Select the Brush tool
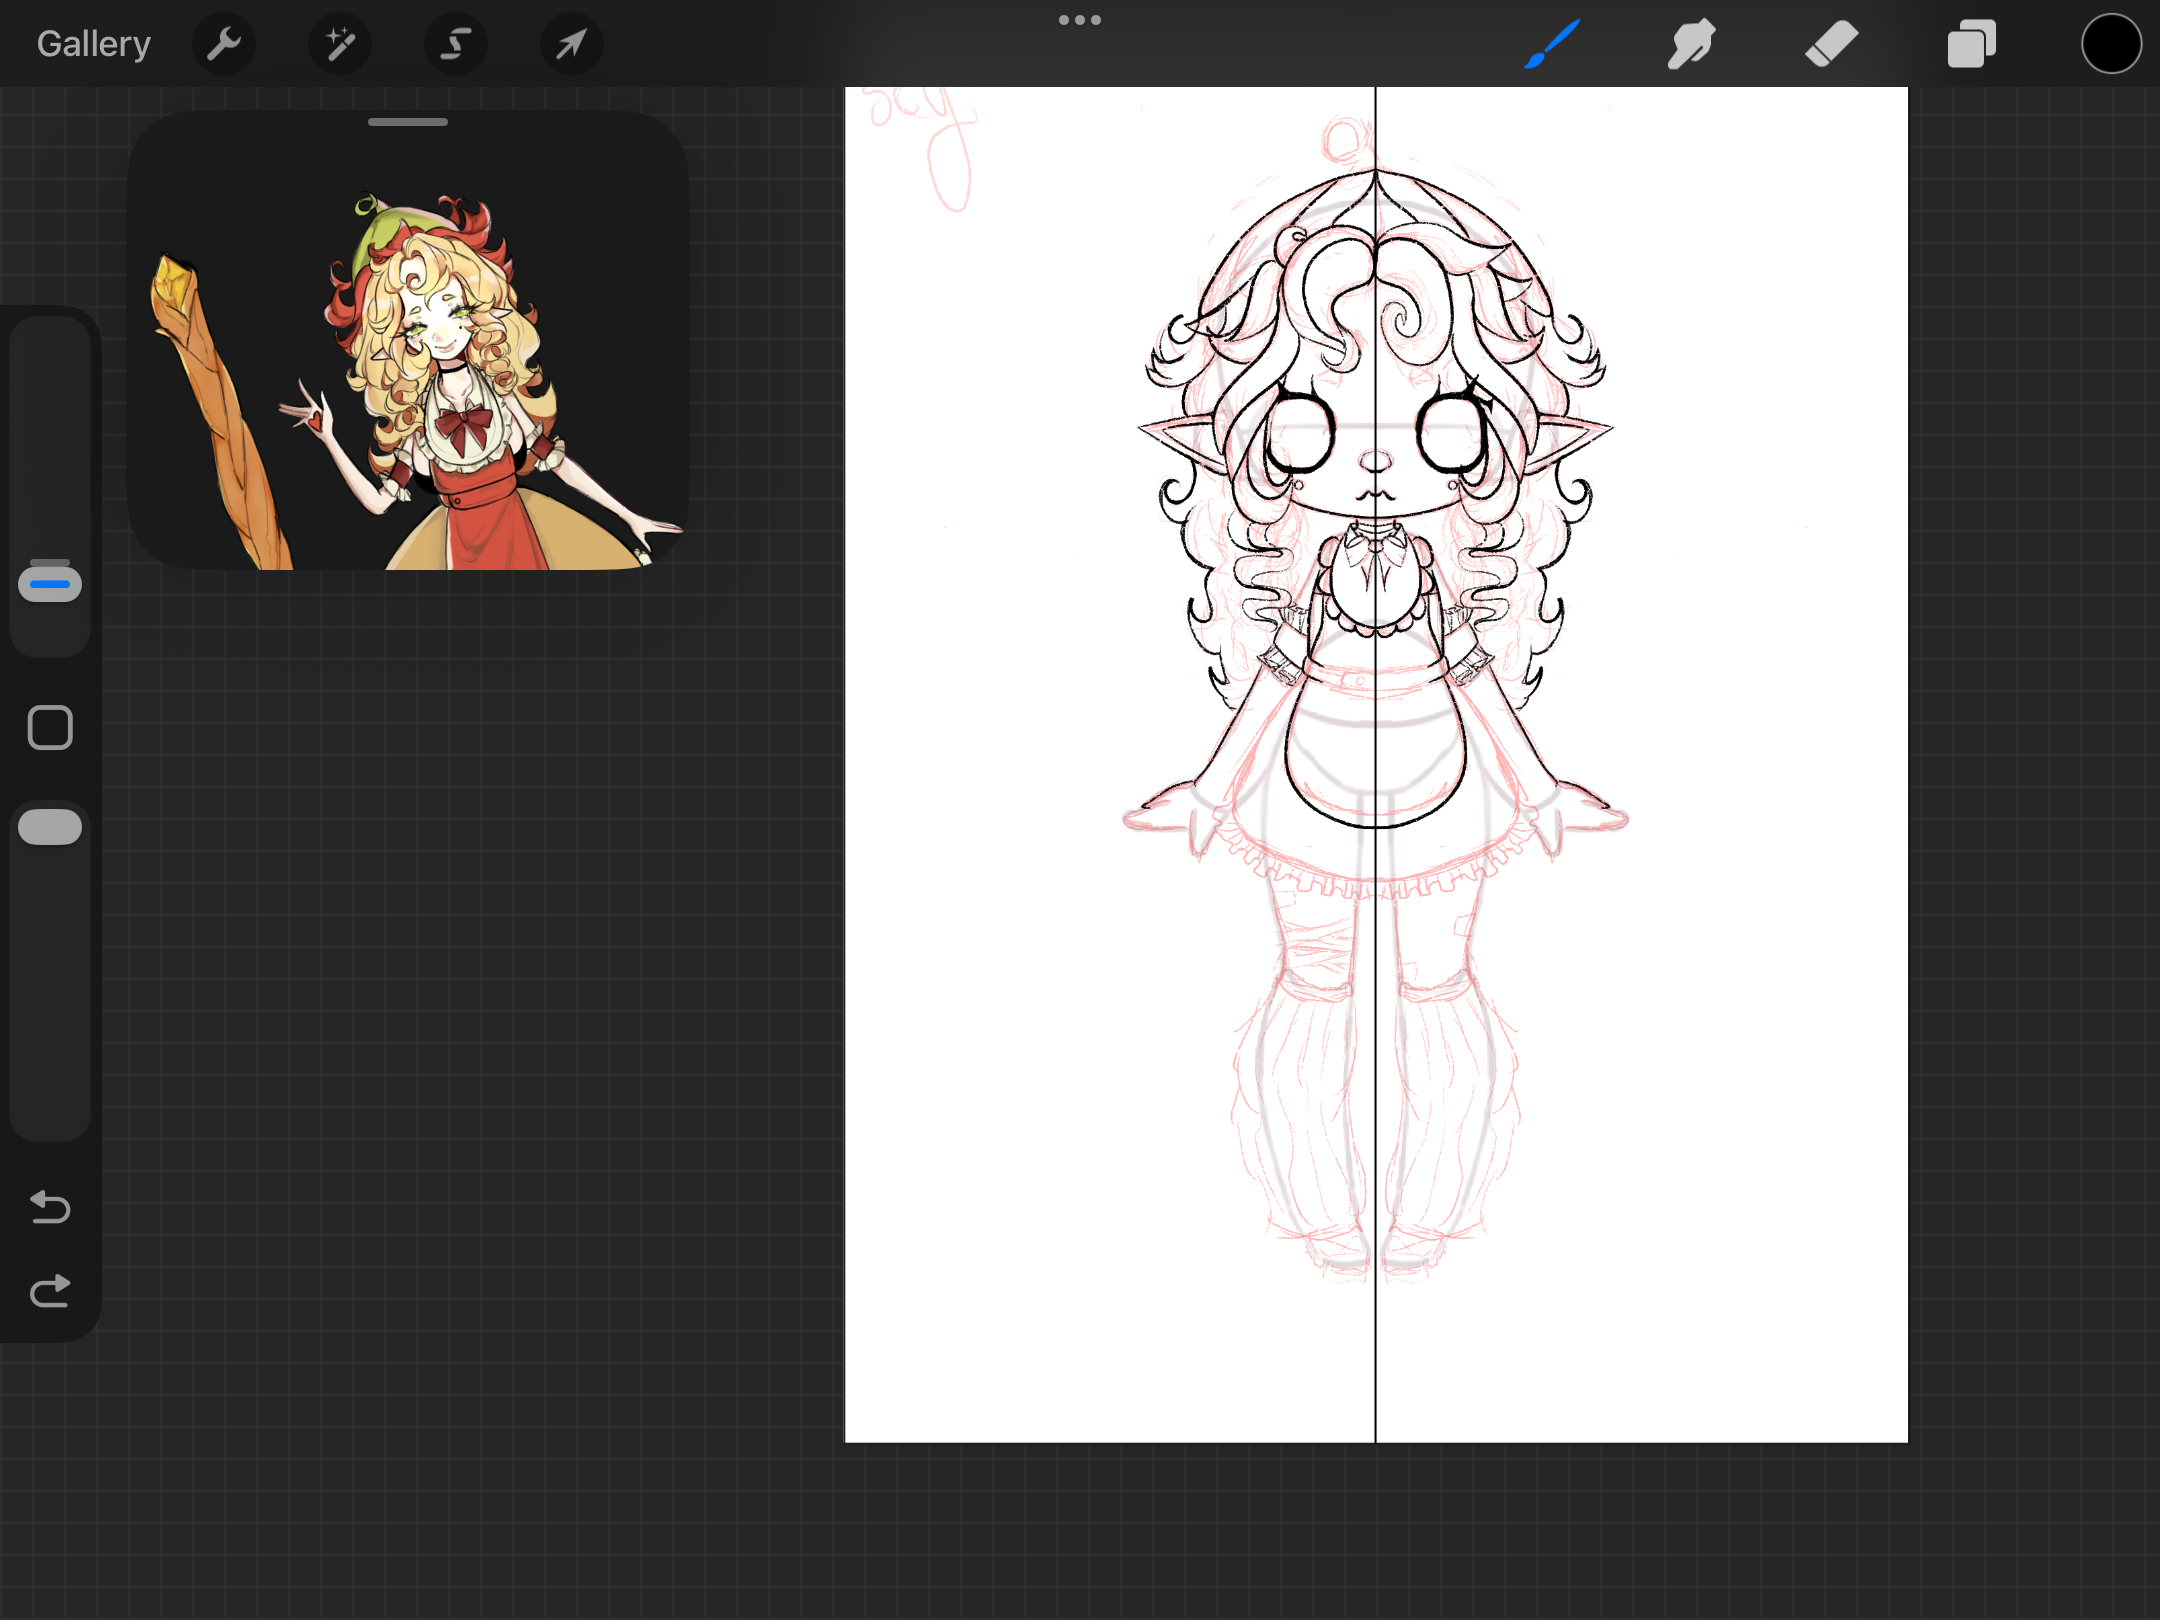Screen dimensions: 2160x1620 (x=1551, y=44)
